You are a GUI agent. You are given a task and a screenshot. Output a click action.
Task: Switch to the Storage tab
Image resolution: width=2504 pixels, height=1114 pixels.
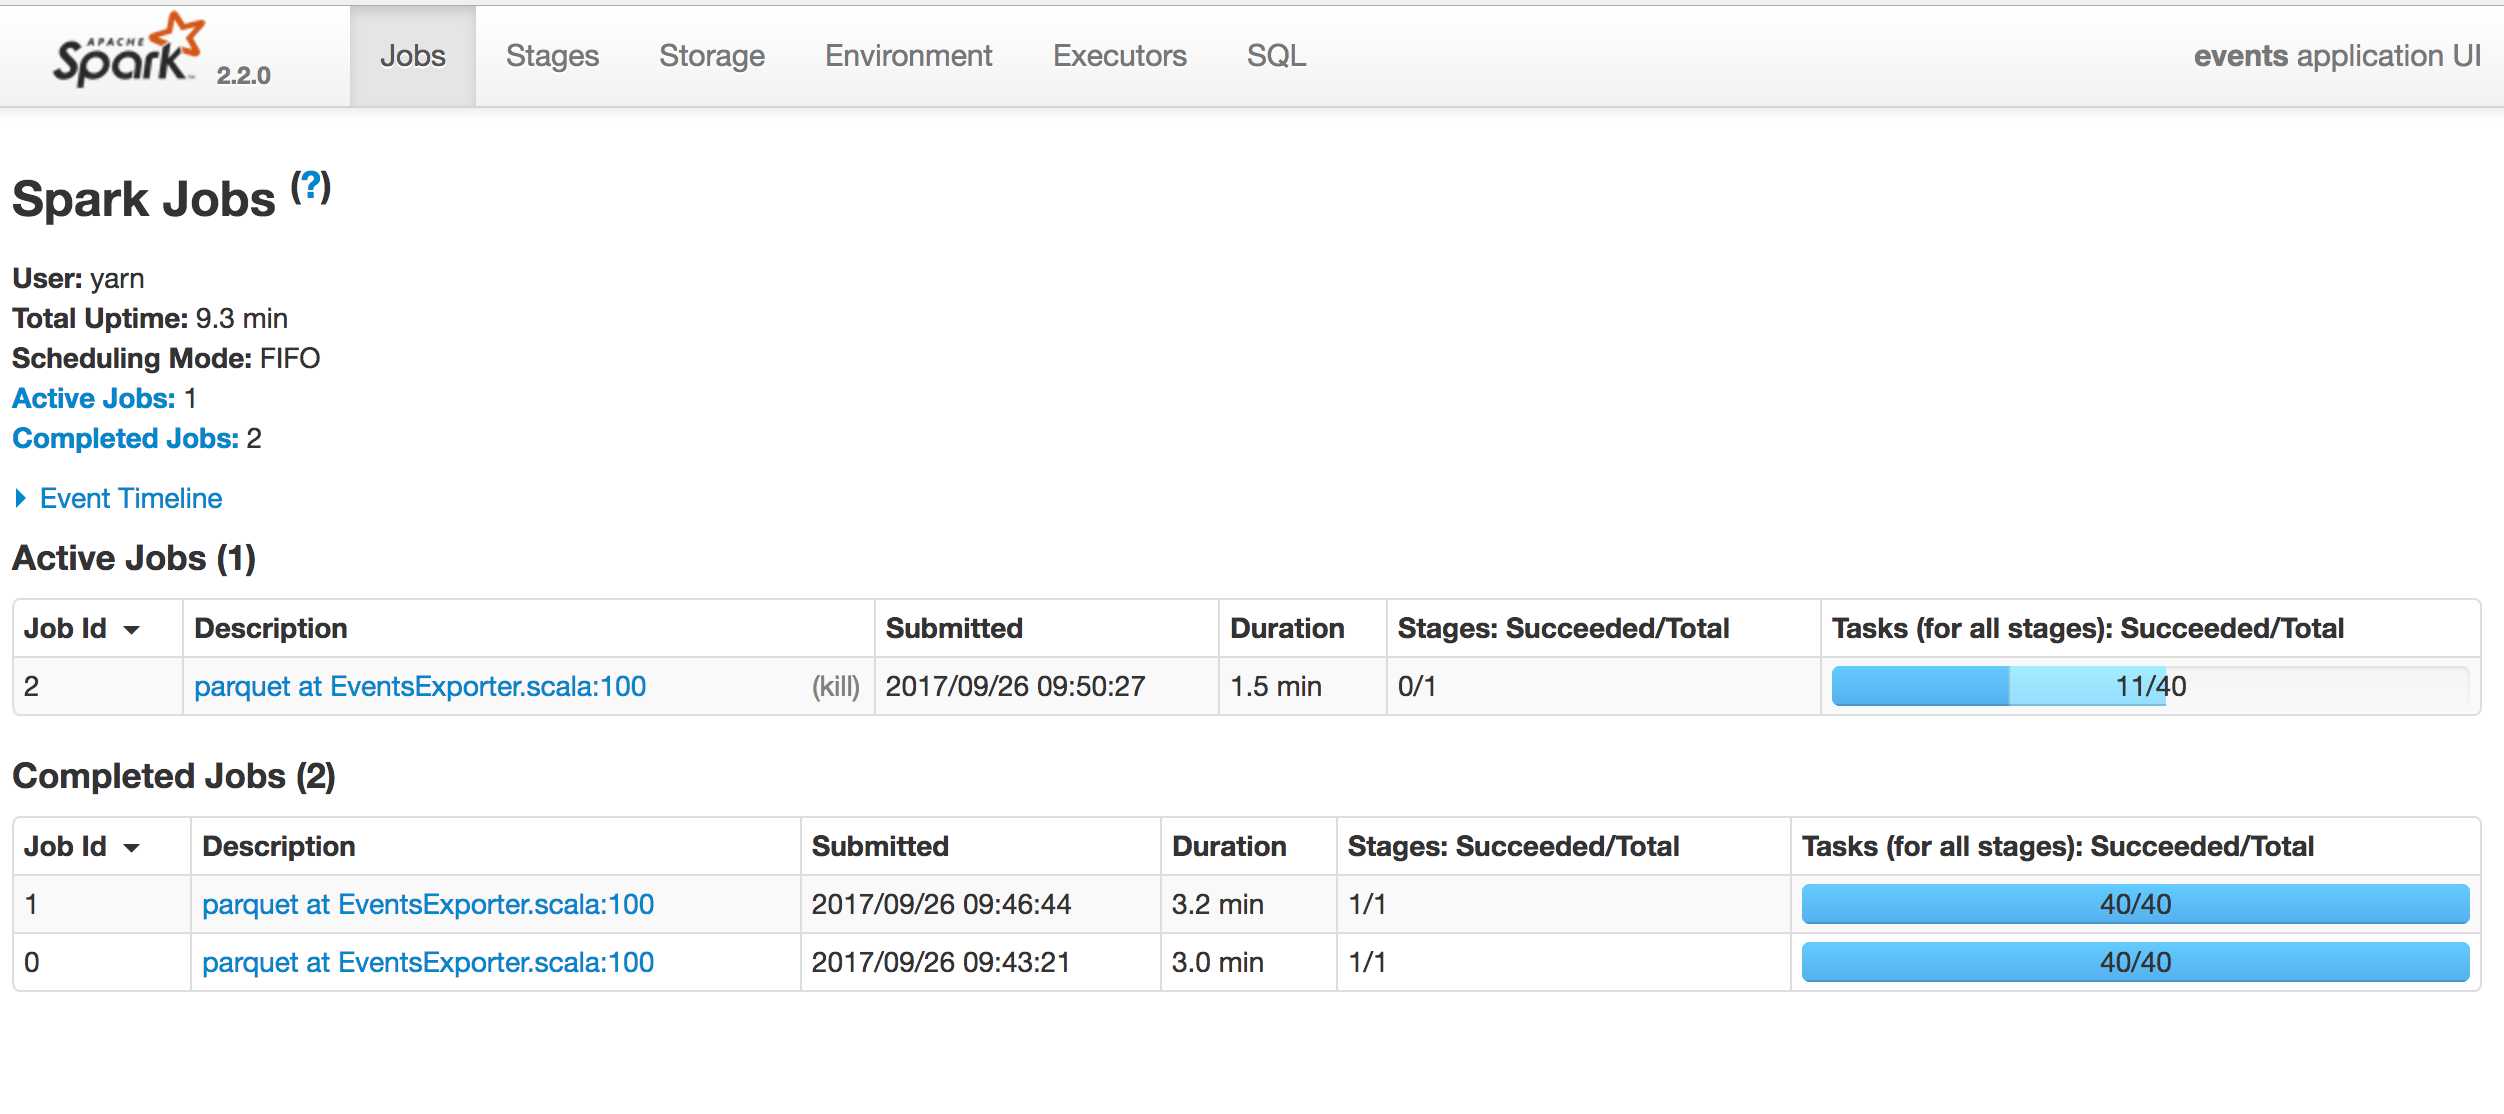(711, 56)
